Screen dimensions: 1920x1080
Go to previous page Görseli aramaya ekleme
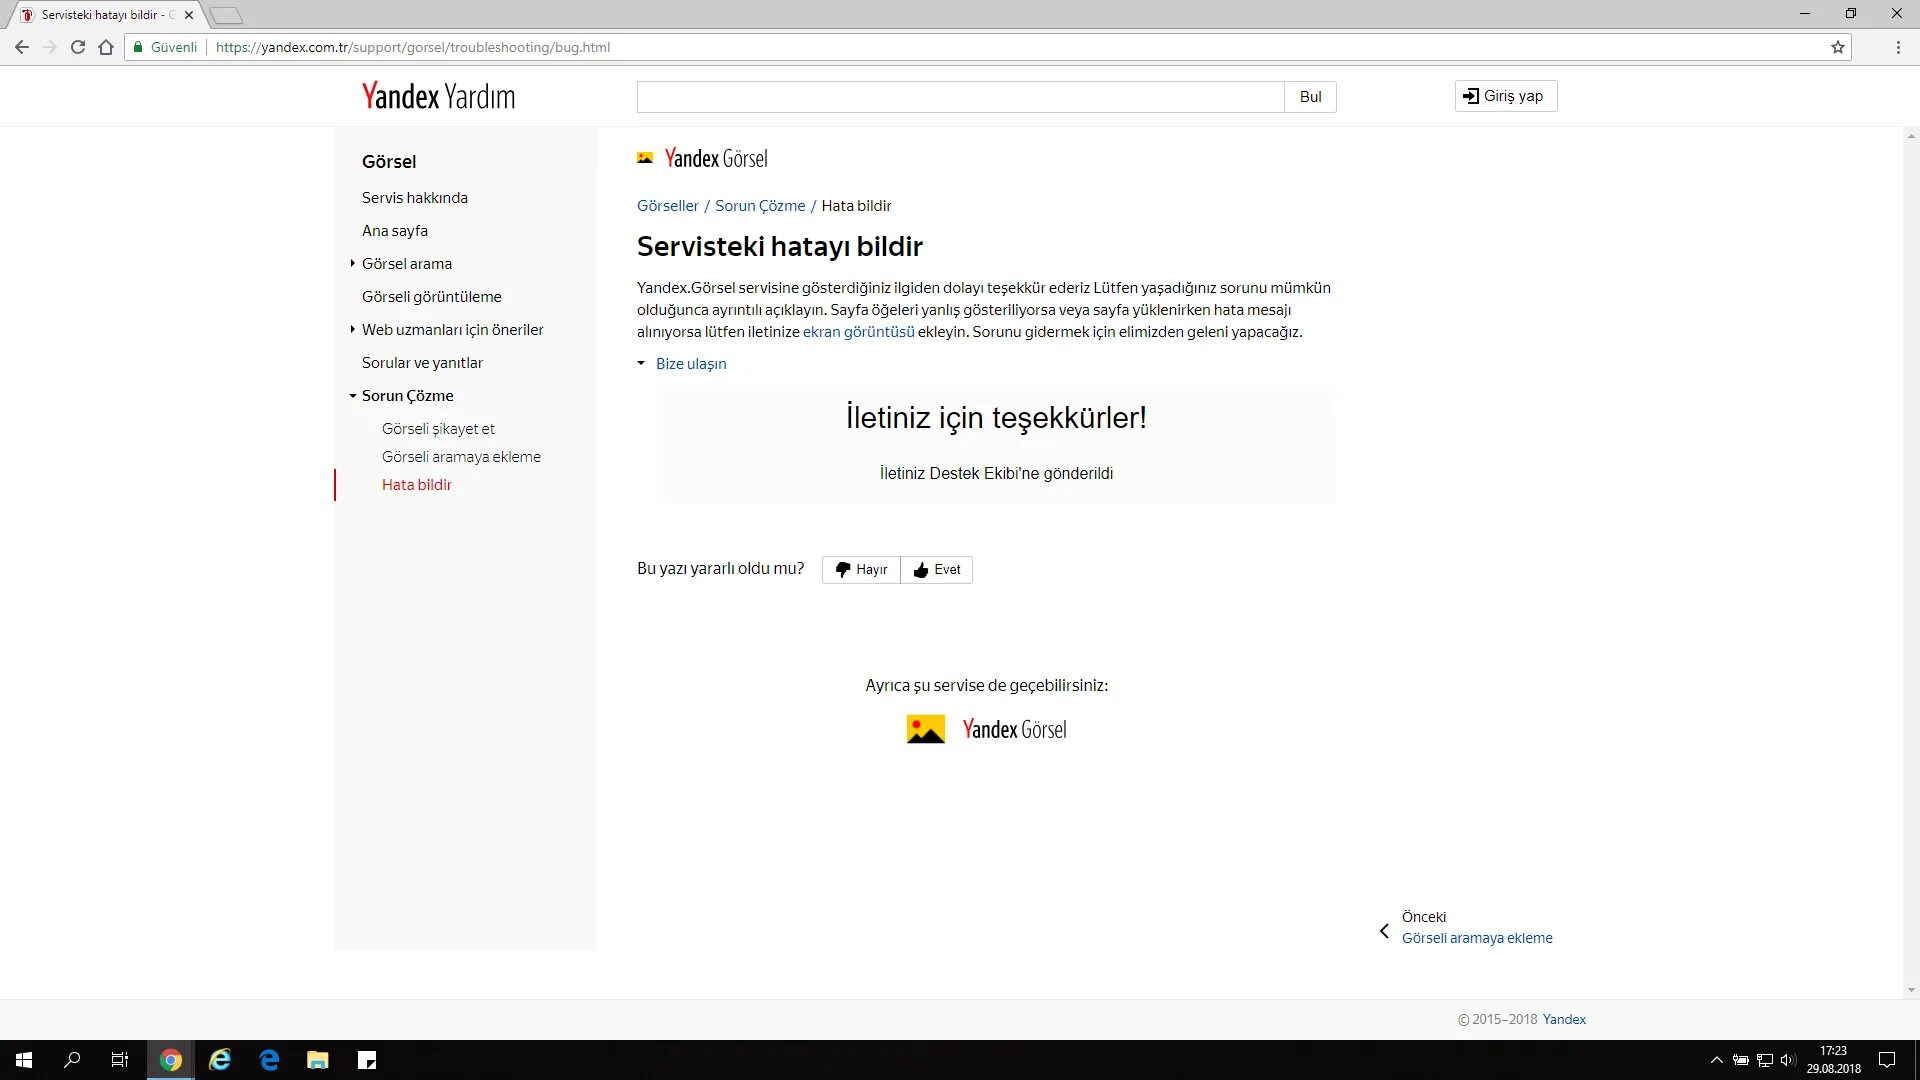point(1476,937)
